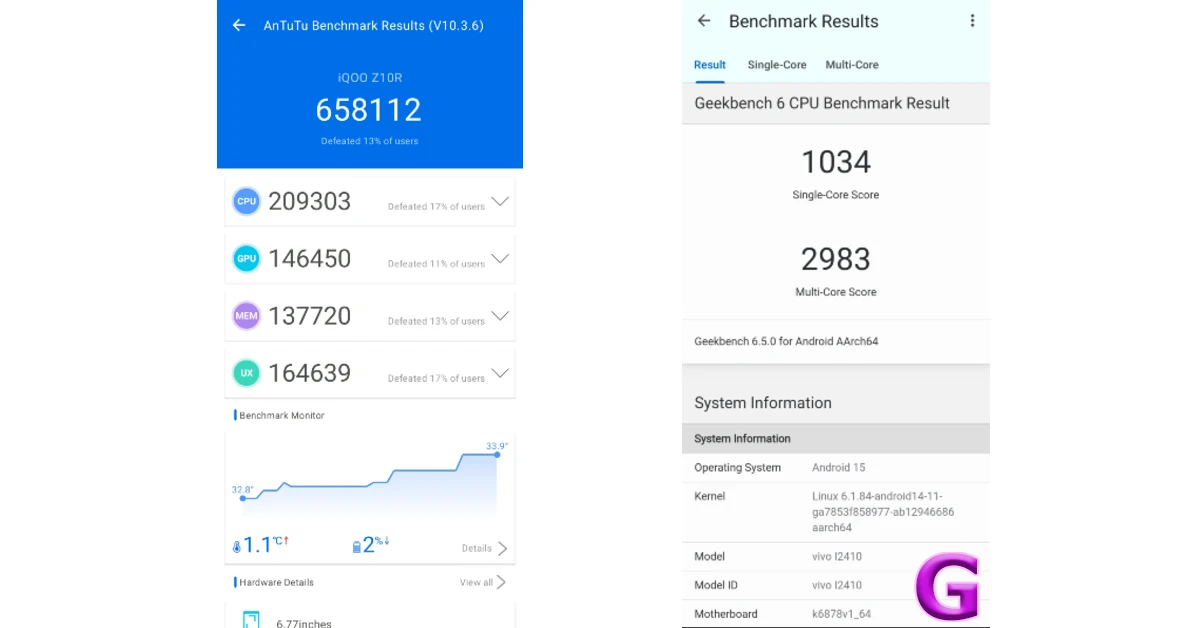Select the Motherboard row label
The width and height of the screenshot is (1200, 628).
[x=726, y=614]
